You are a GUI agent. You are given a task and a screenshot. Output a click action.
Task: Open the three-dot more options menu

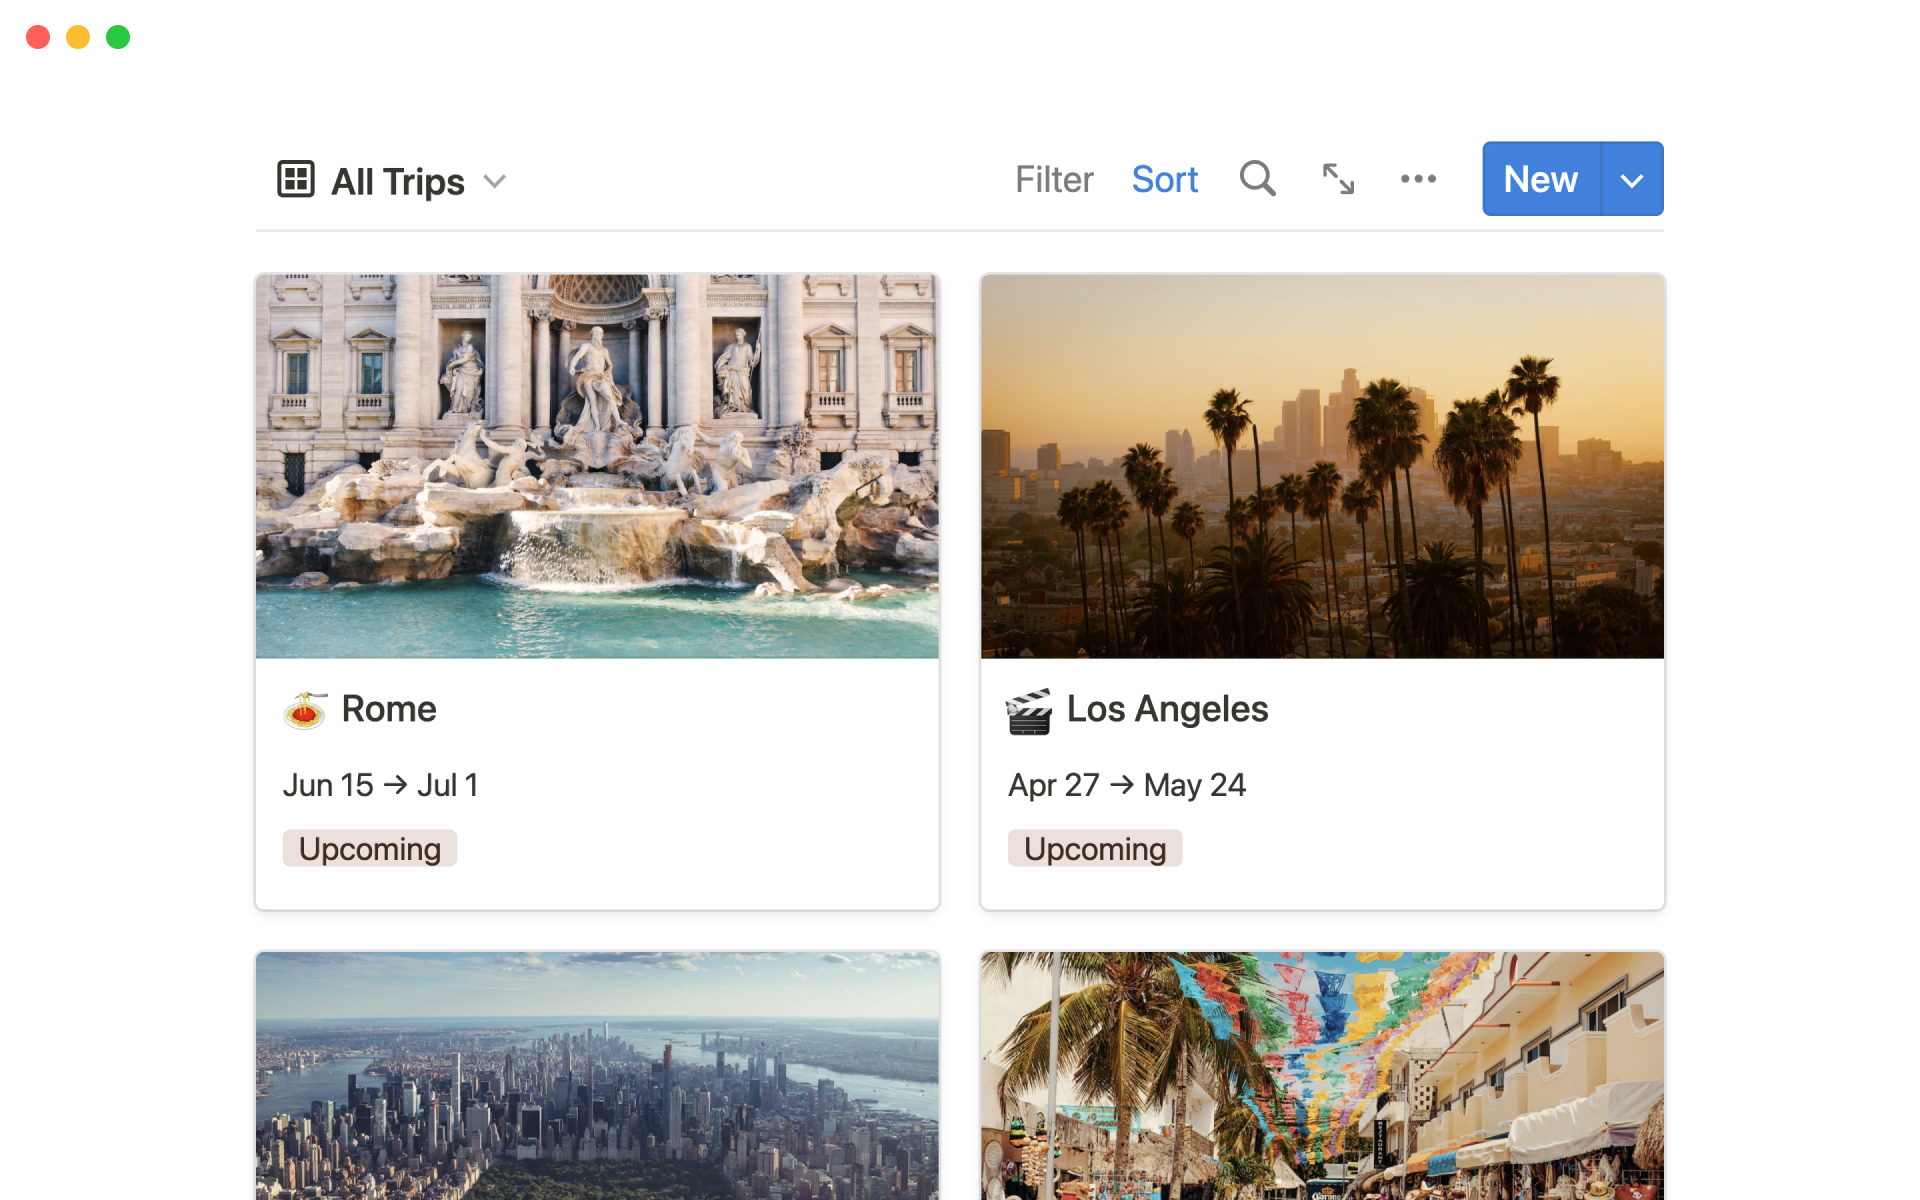tap(1418, 179)
